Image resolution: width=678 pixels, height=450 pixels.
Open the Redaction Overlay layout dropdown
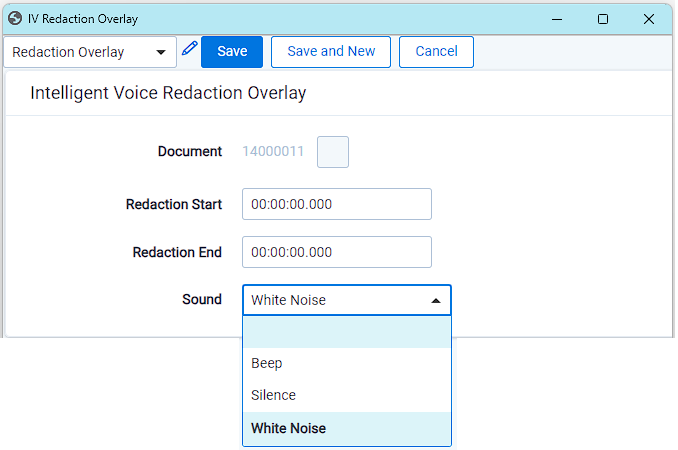click(x=90, y=52)
